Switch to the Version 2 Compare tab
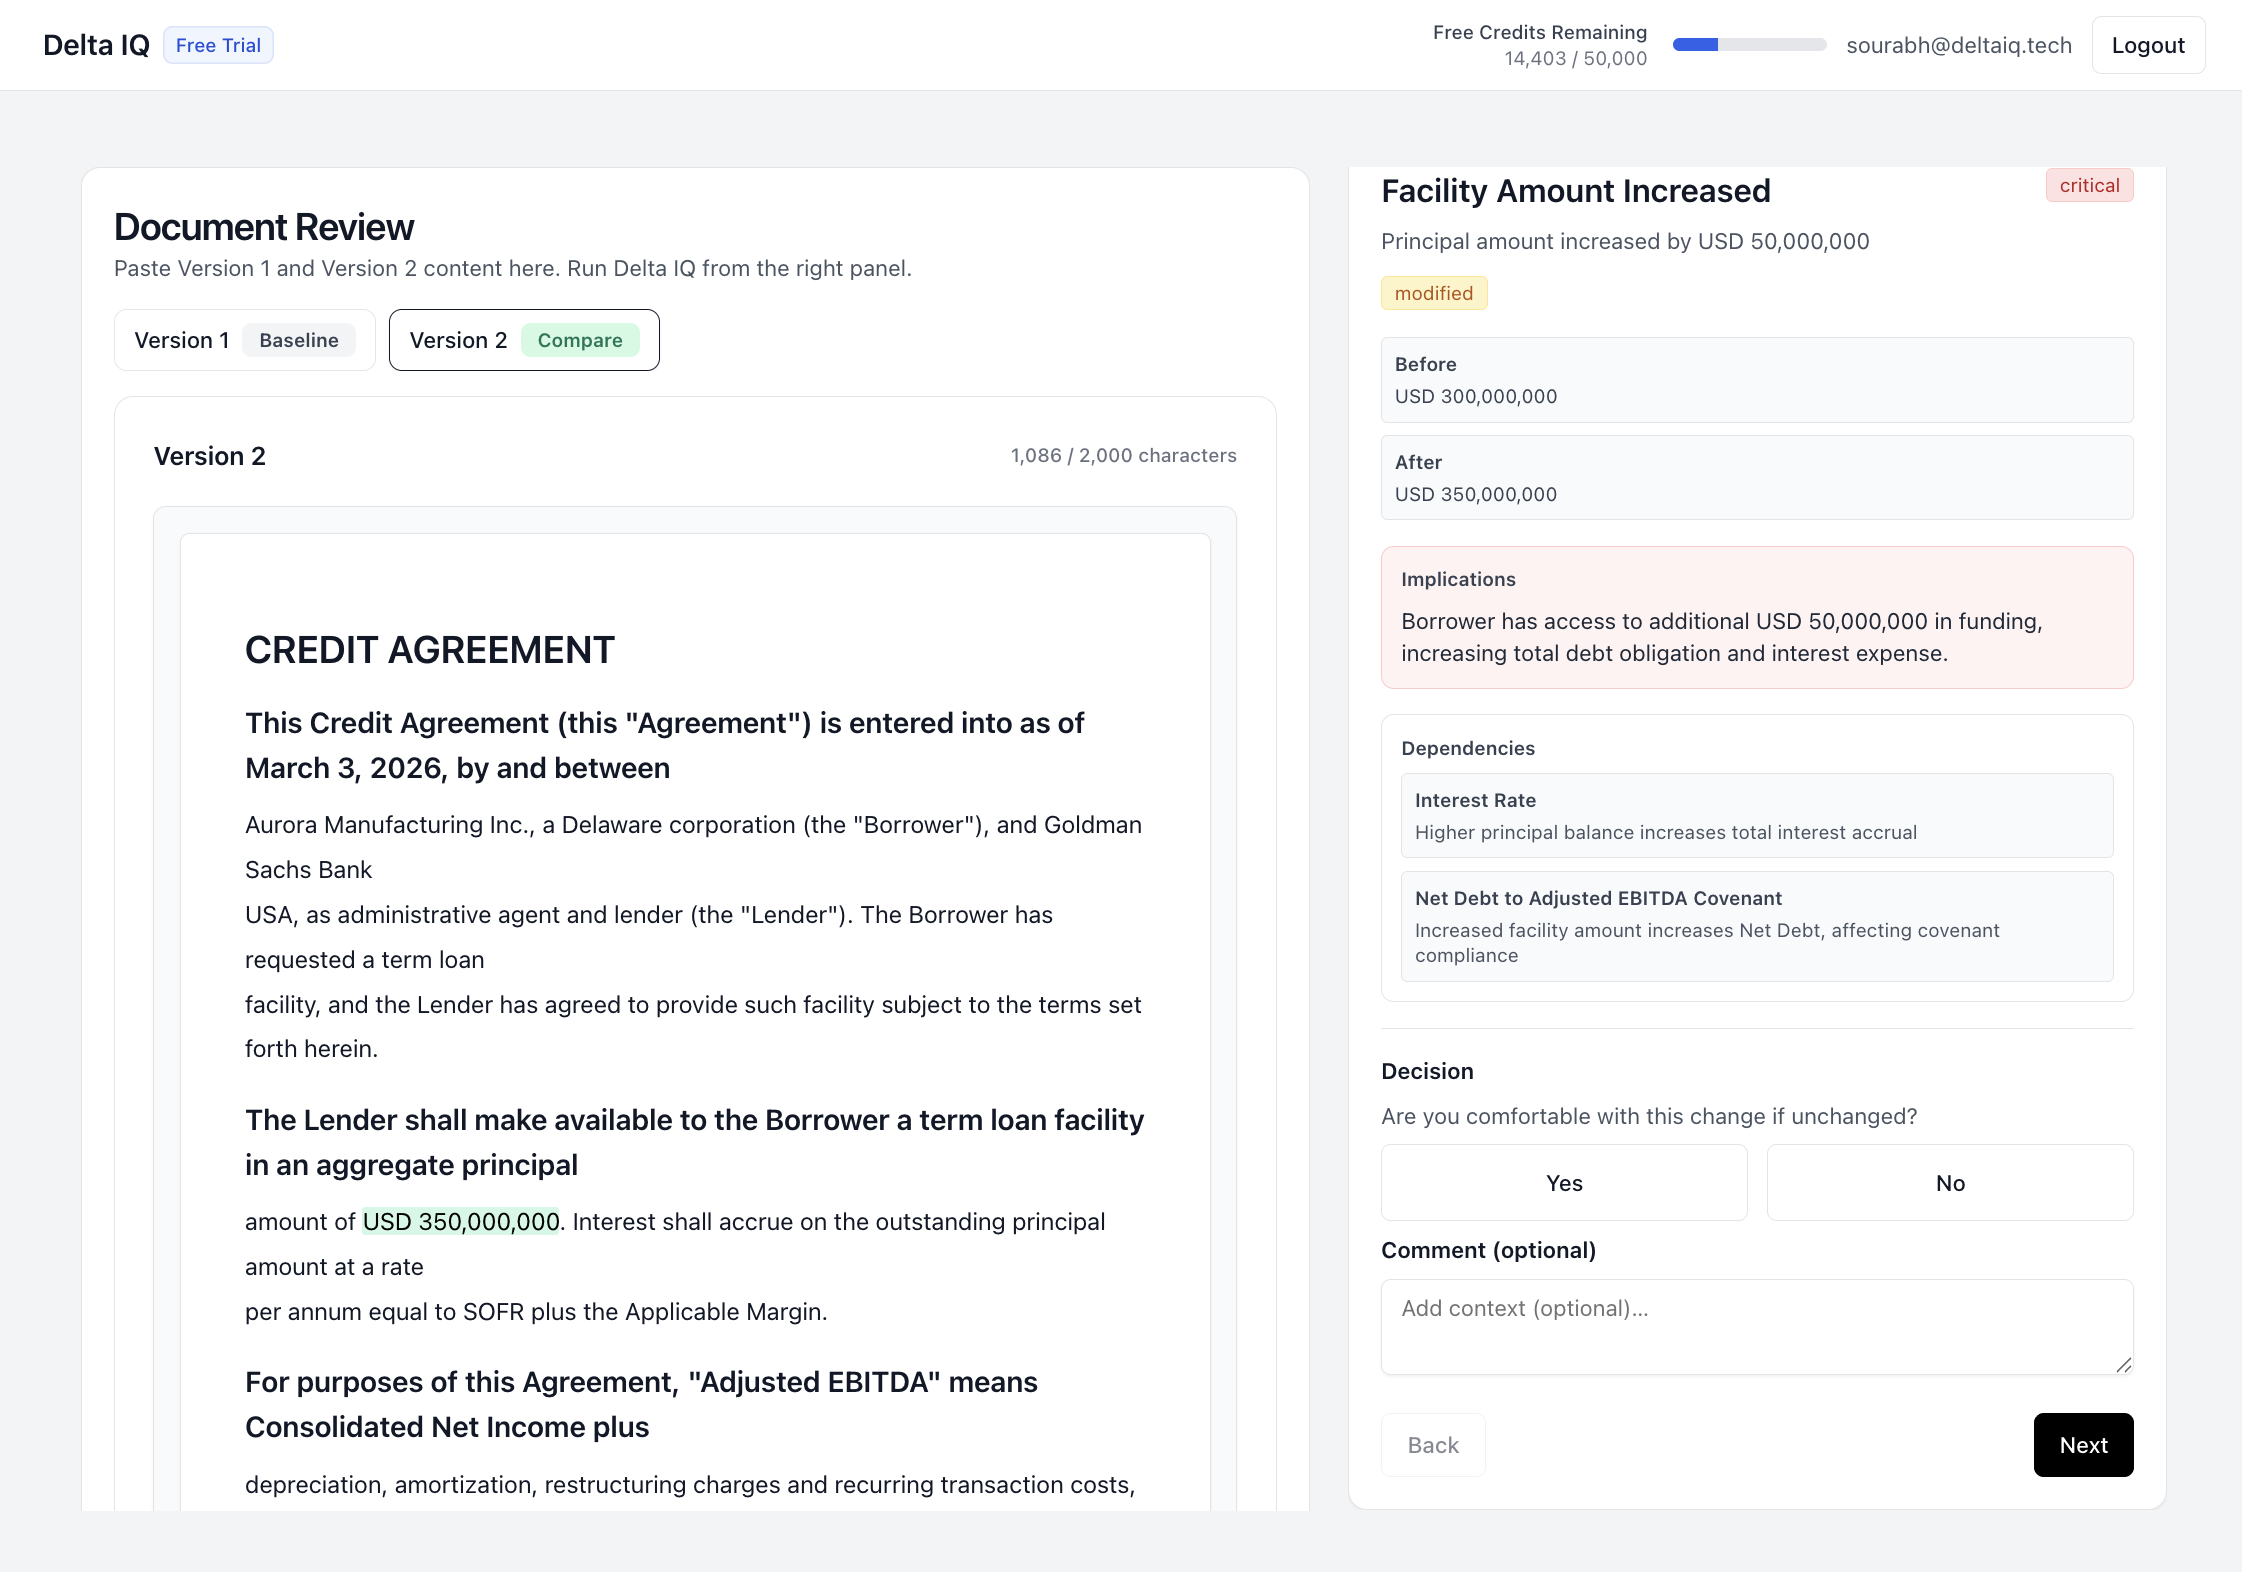2242x1572 pixels. pyautogui.click(x=523, y=340)
